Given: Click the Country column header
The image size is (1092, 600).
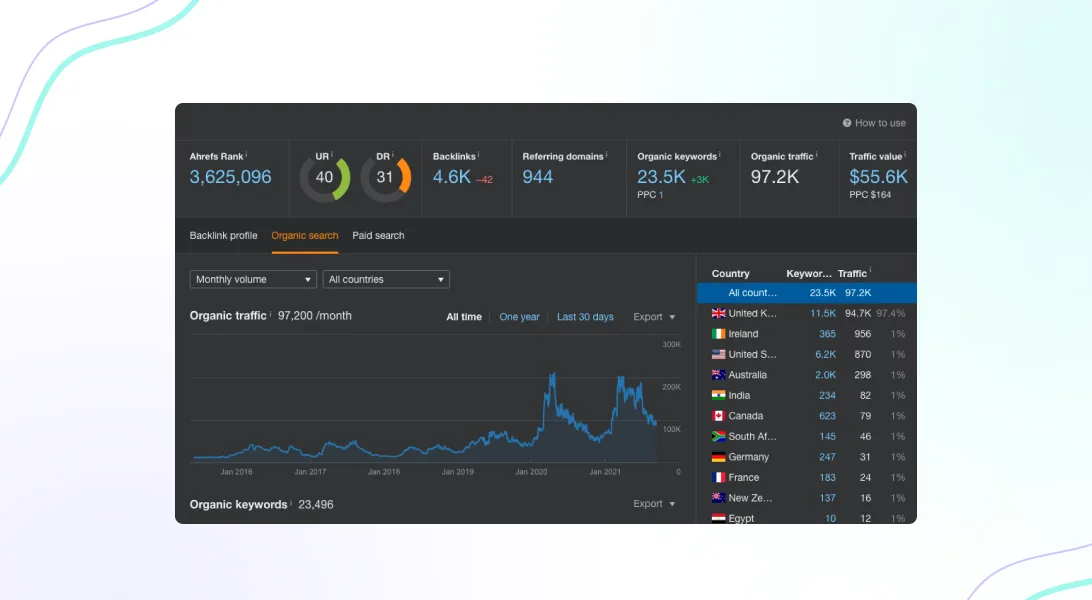Looking at the screenshot, I should [x=731, y=274].
